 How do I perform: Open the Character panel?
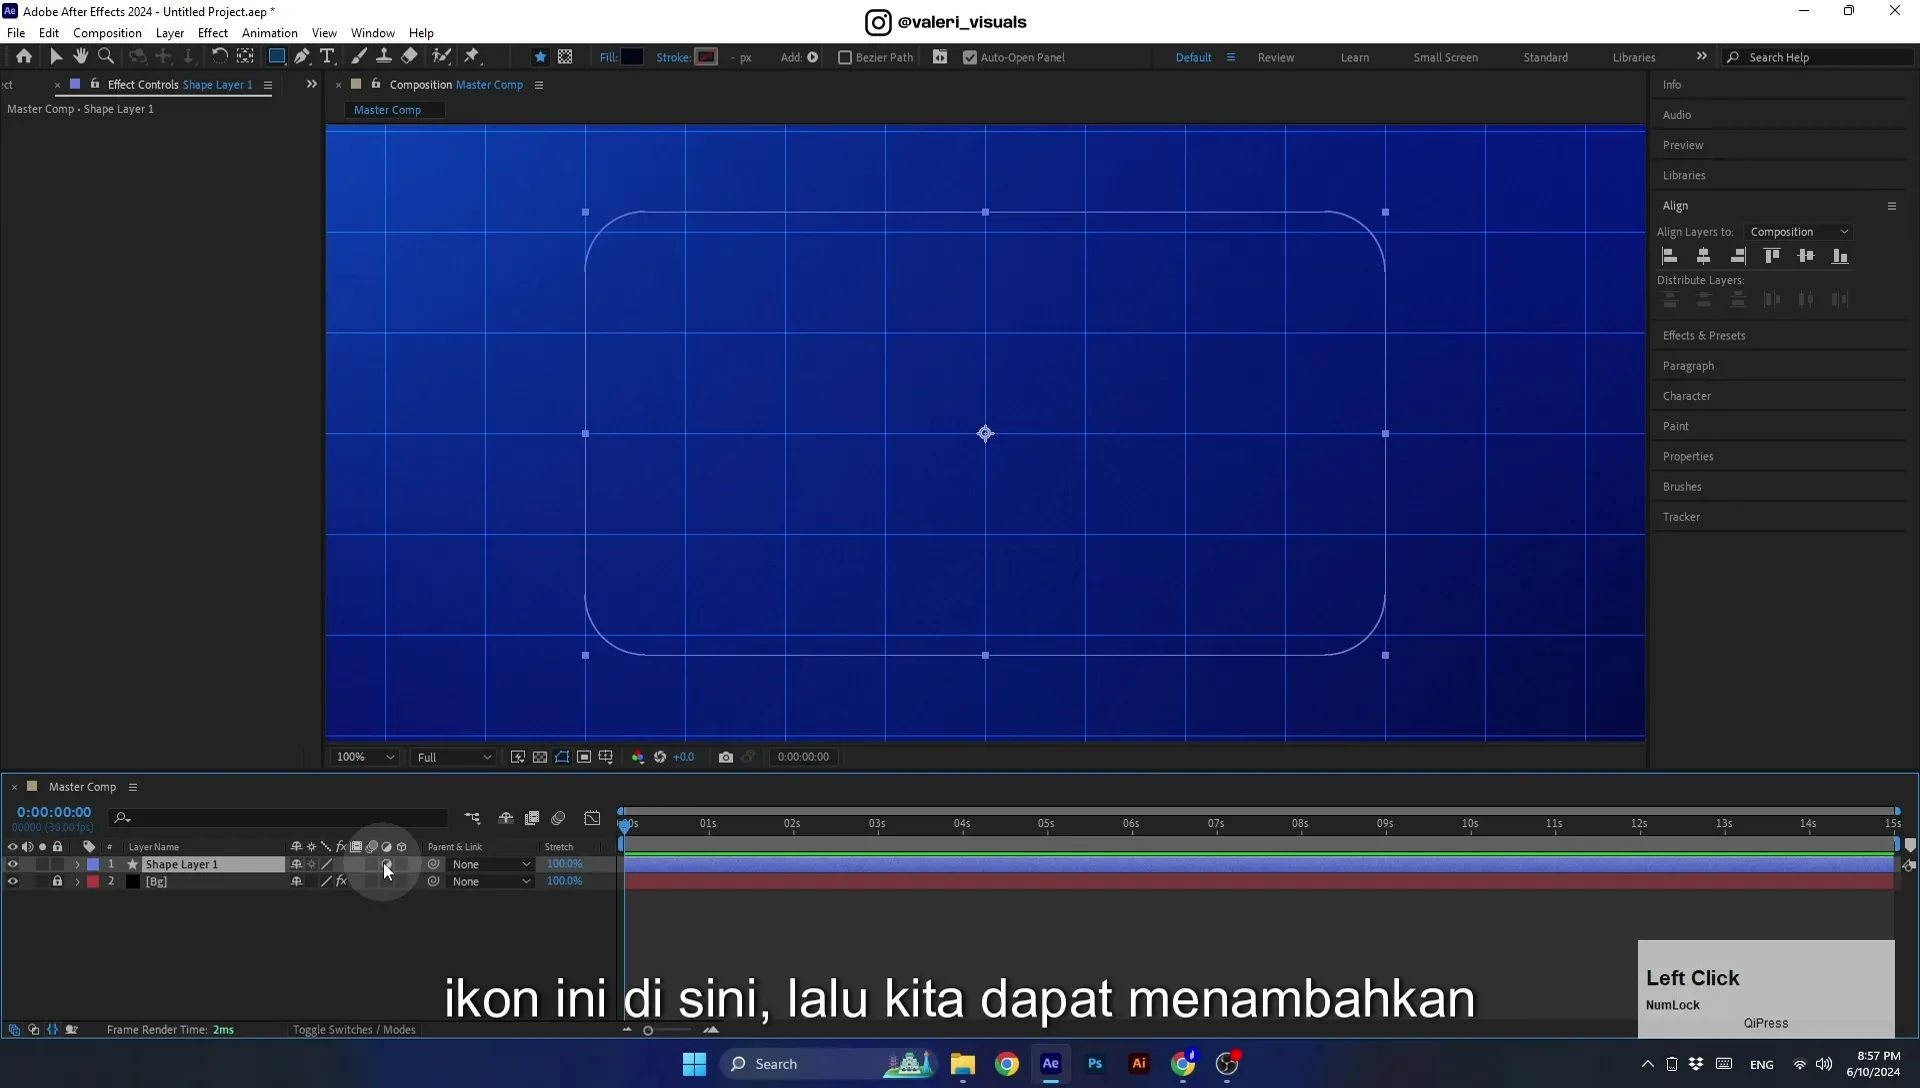[1687, 396]
